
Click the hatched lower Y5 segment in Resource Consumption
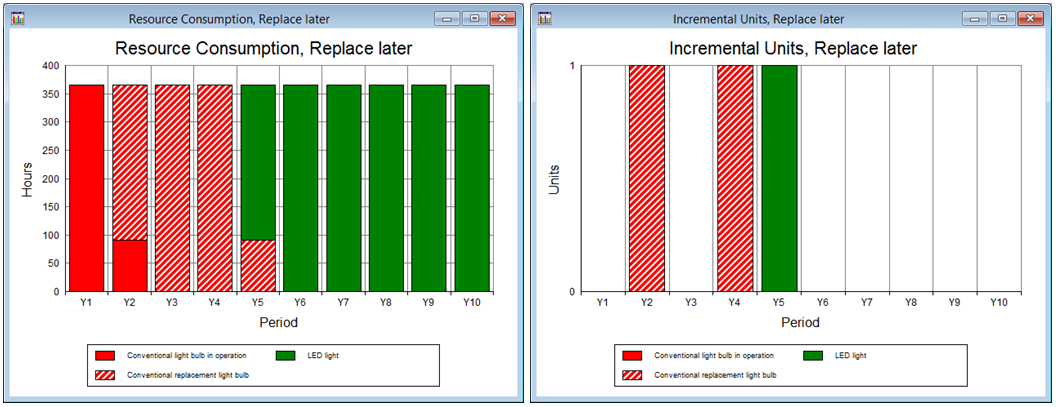(x=258, y=266)
